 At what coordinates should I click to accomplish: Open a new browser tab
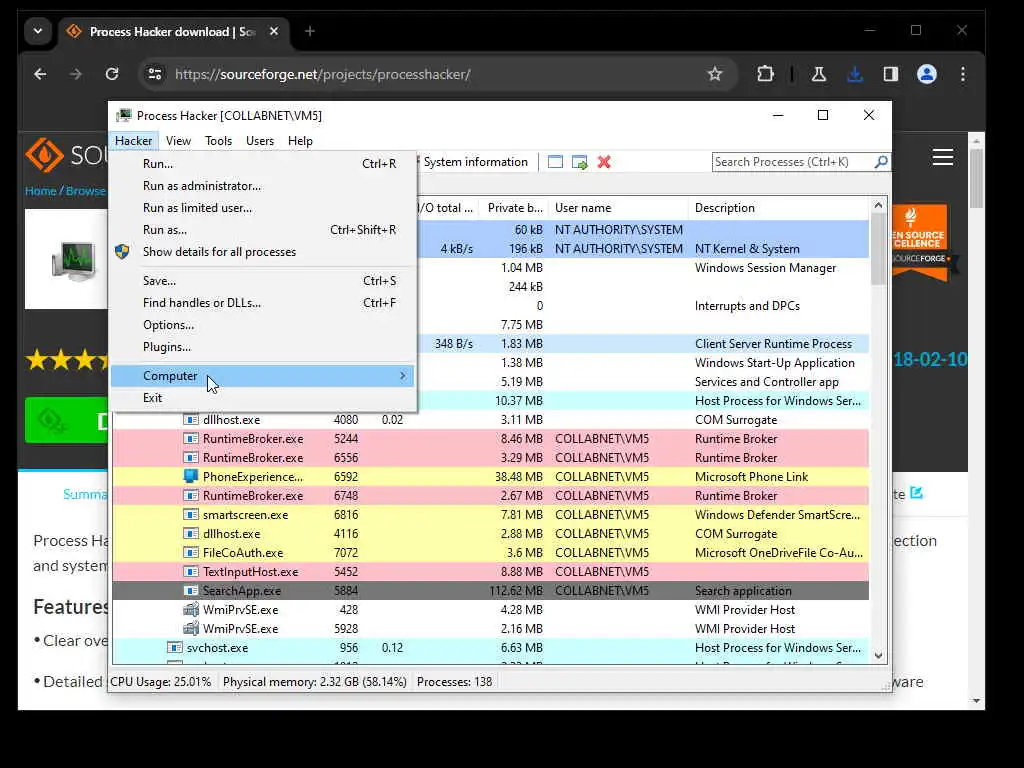[310, 31]
